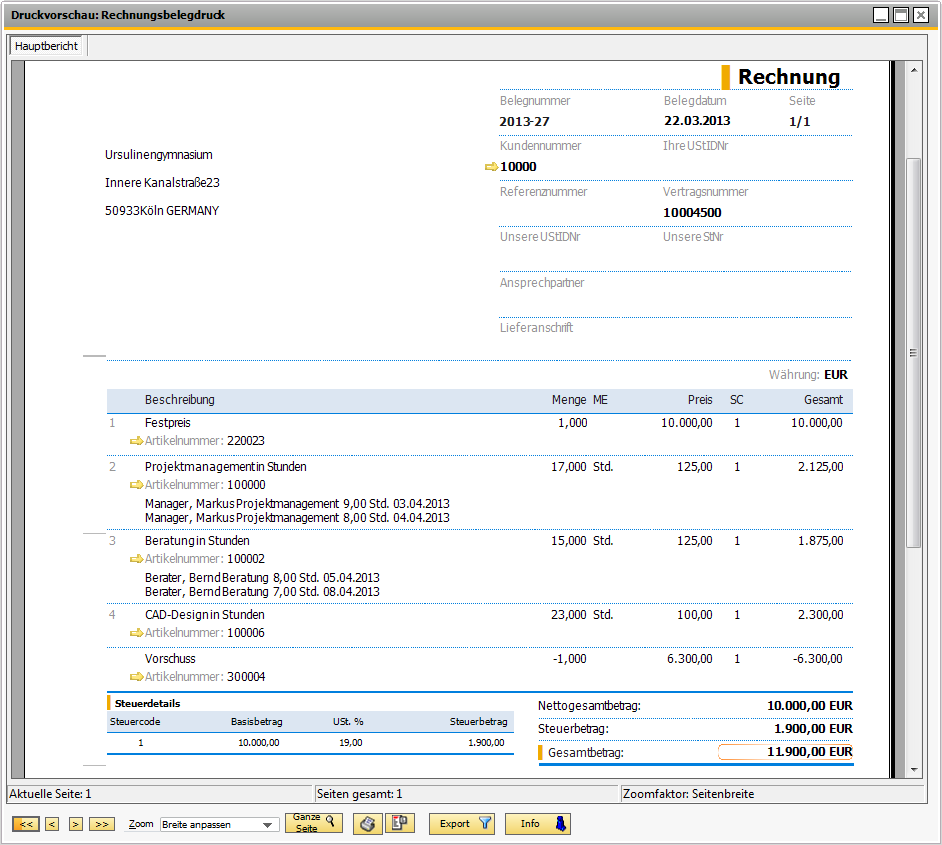Viewport: 942px width, 845px height.
Task: Click the print settings icon next to printer
Action: pos(400,824)
